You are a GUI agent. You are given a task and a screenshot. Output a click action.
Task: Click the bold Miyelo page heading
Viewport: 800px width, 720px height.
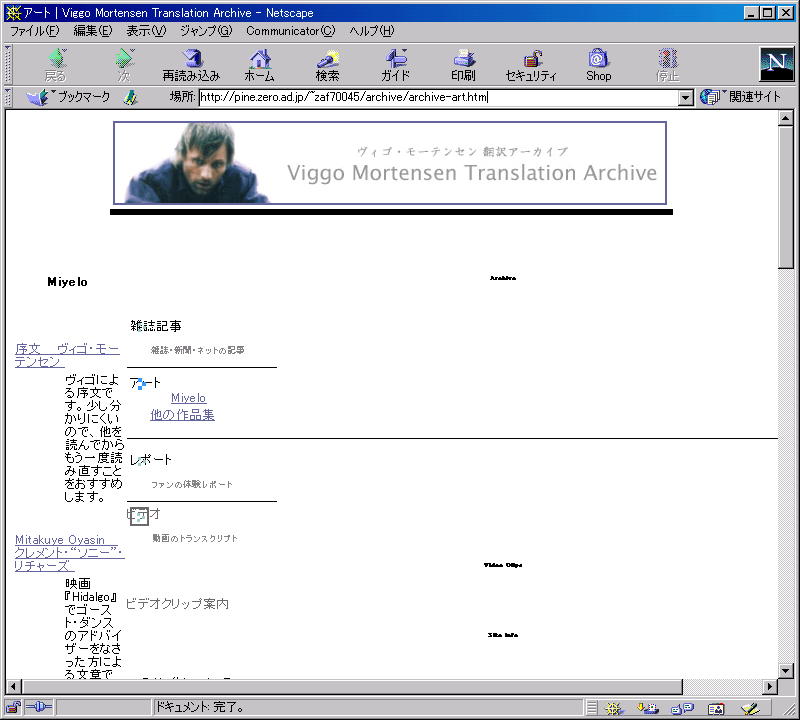(x=67, y=282)
